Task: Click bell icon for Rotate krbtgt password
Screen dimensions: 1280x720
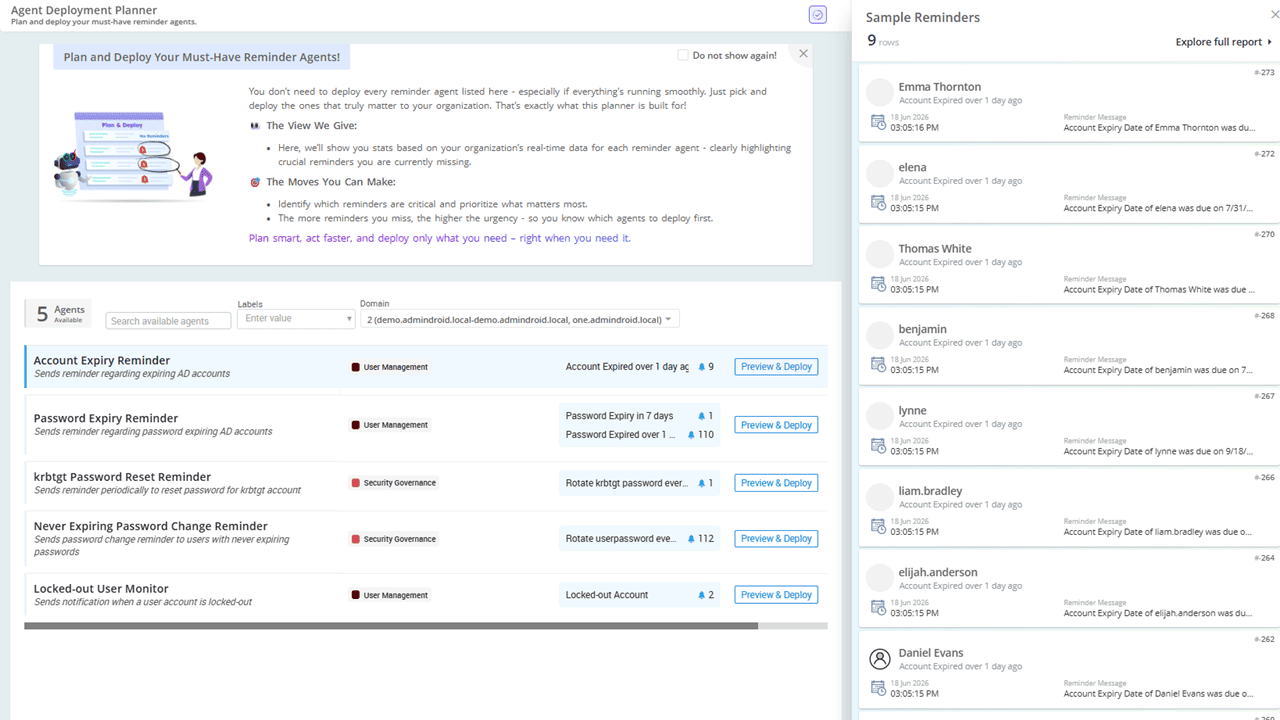Action: tap(701, 483)
